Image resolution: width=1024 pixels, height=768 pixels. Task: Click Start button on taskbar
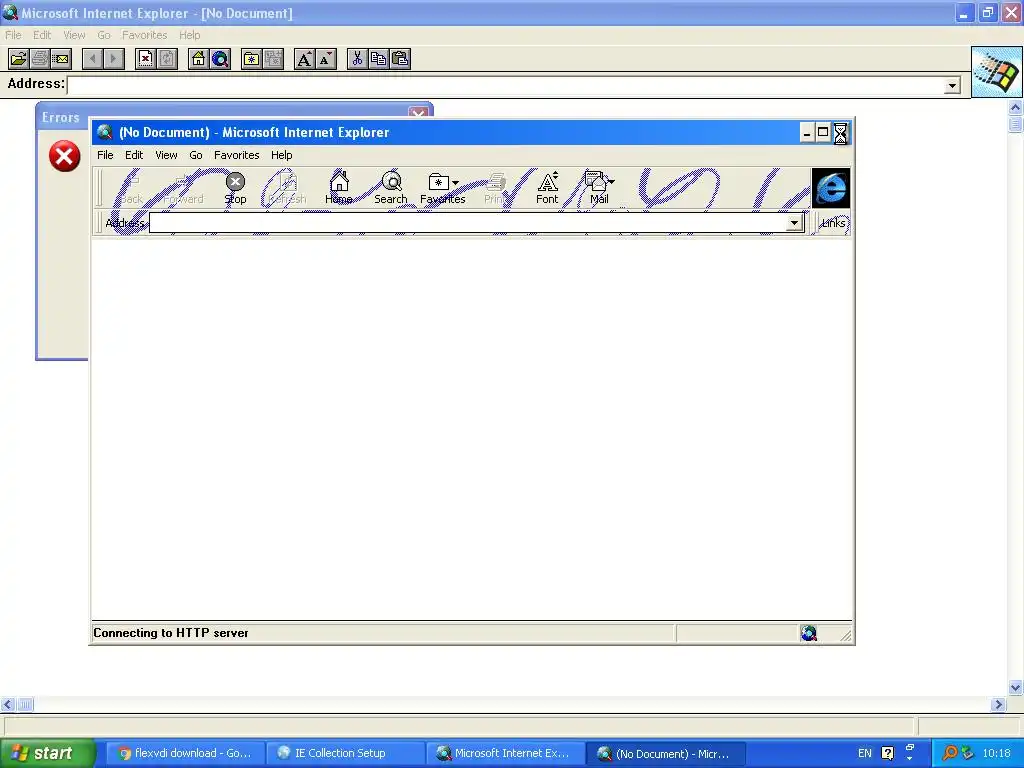[x=47, y=753]
